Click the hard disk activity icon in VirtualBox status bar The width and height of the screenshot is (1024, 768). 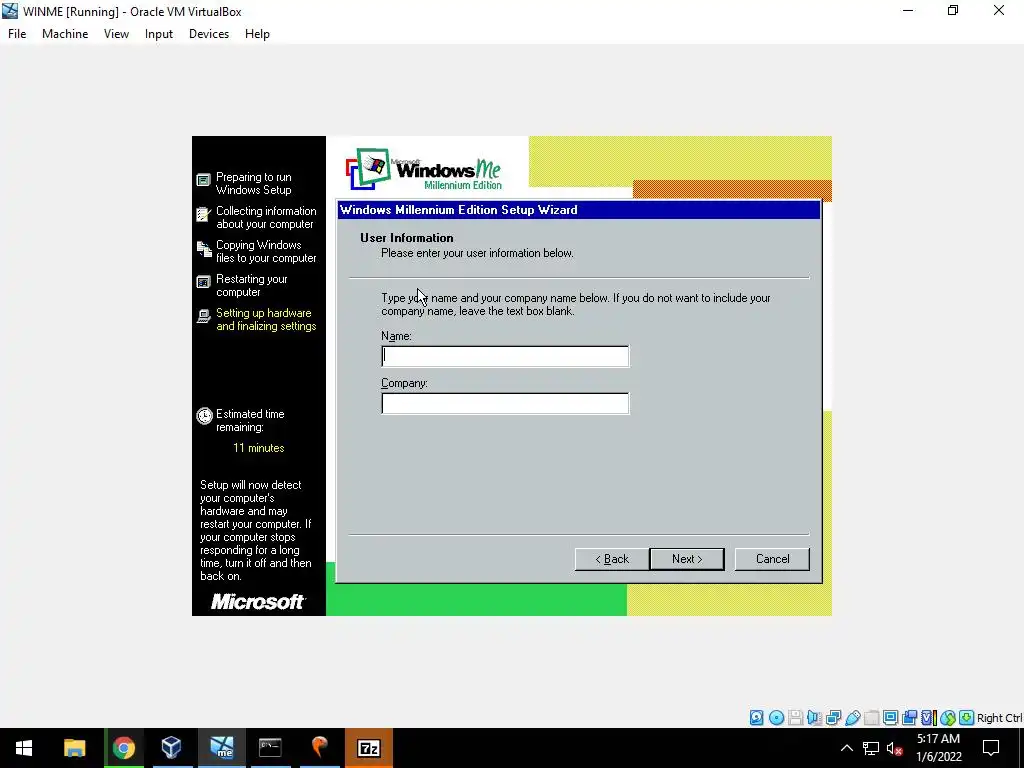[x=756, y=718]
